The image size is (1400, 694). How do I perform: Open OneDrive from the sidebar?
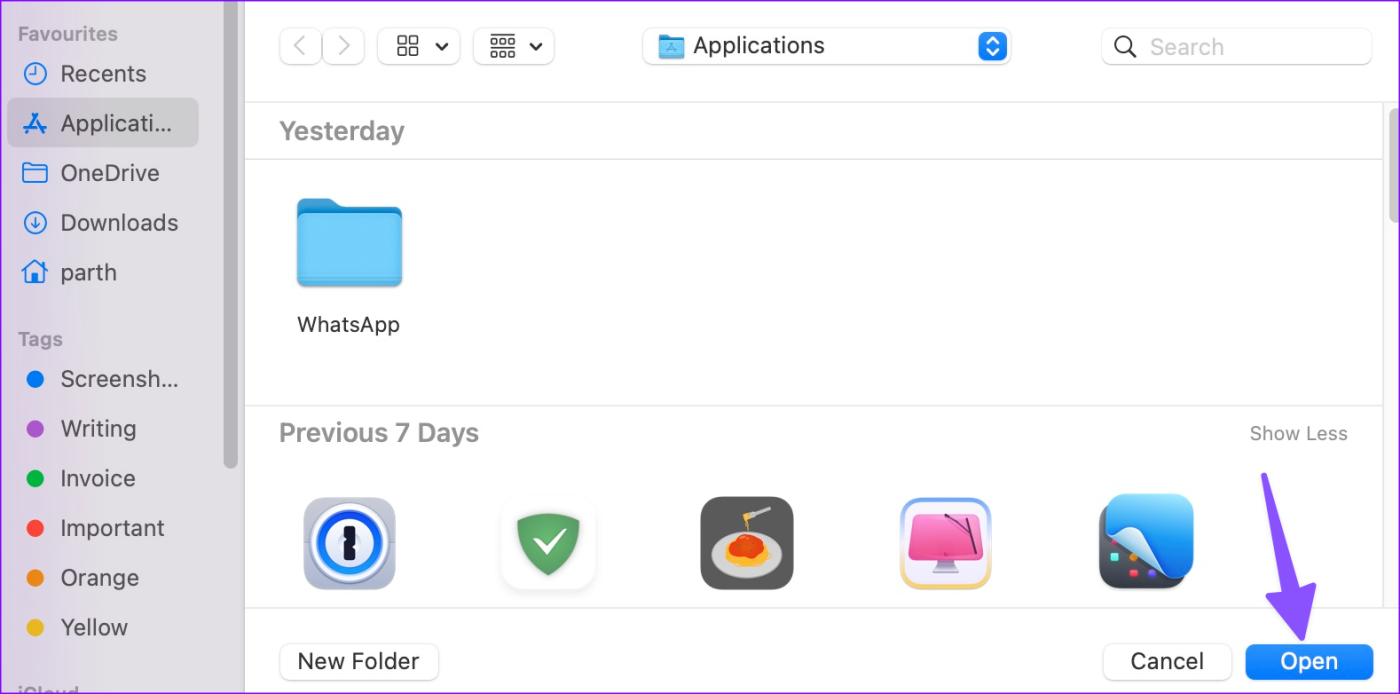pos(109,173)
